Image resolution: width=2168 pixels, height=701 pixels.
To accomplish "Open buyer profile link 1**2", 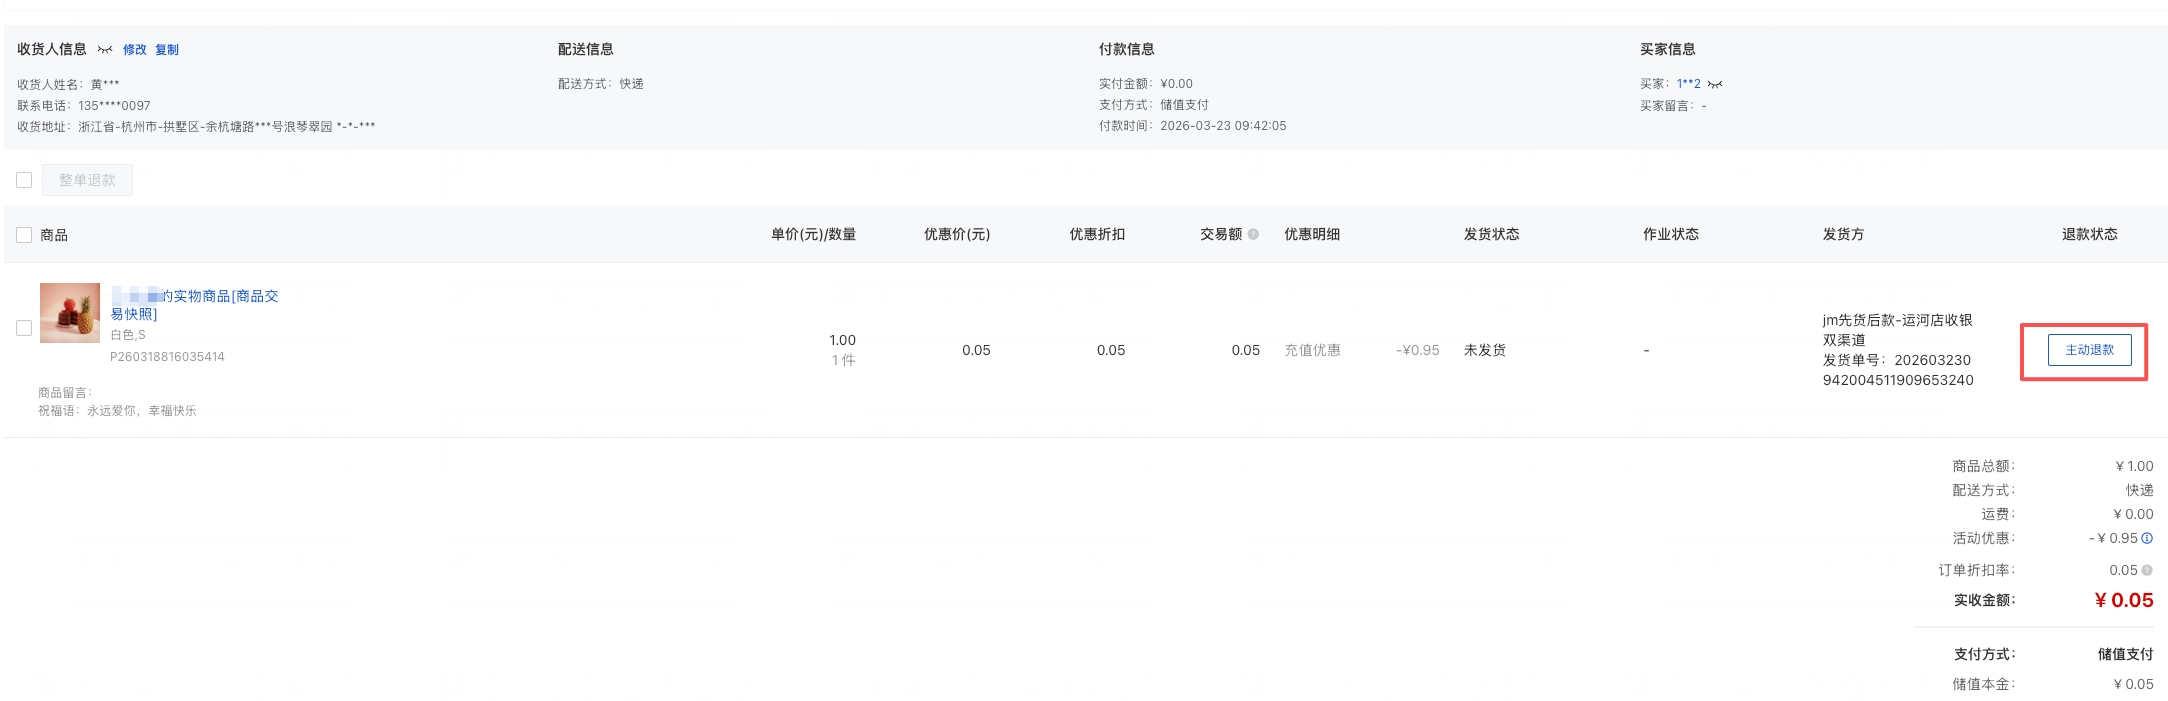I will (x=1688, y=84).
